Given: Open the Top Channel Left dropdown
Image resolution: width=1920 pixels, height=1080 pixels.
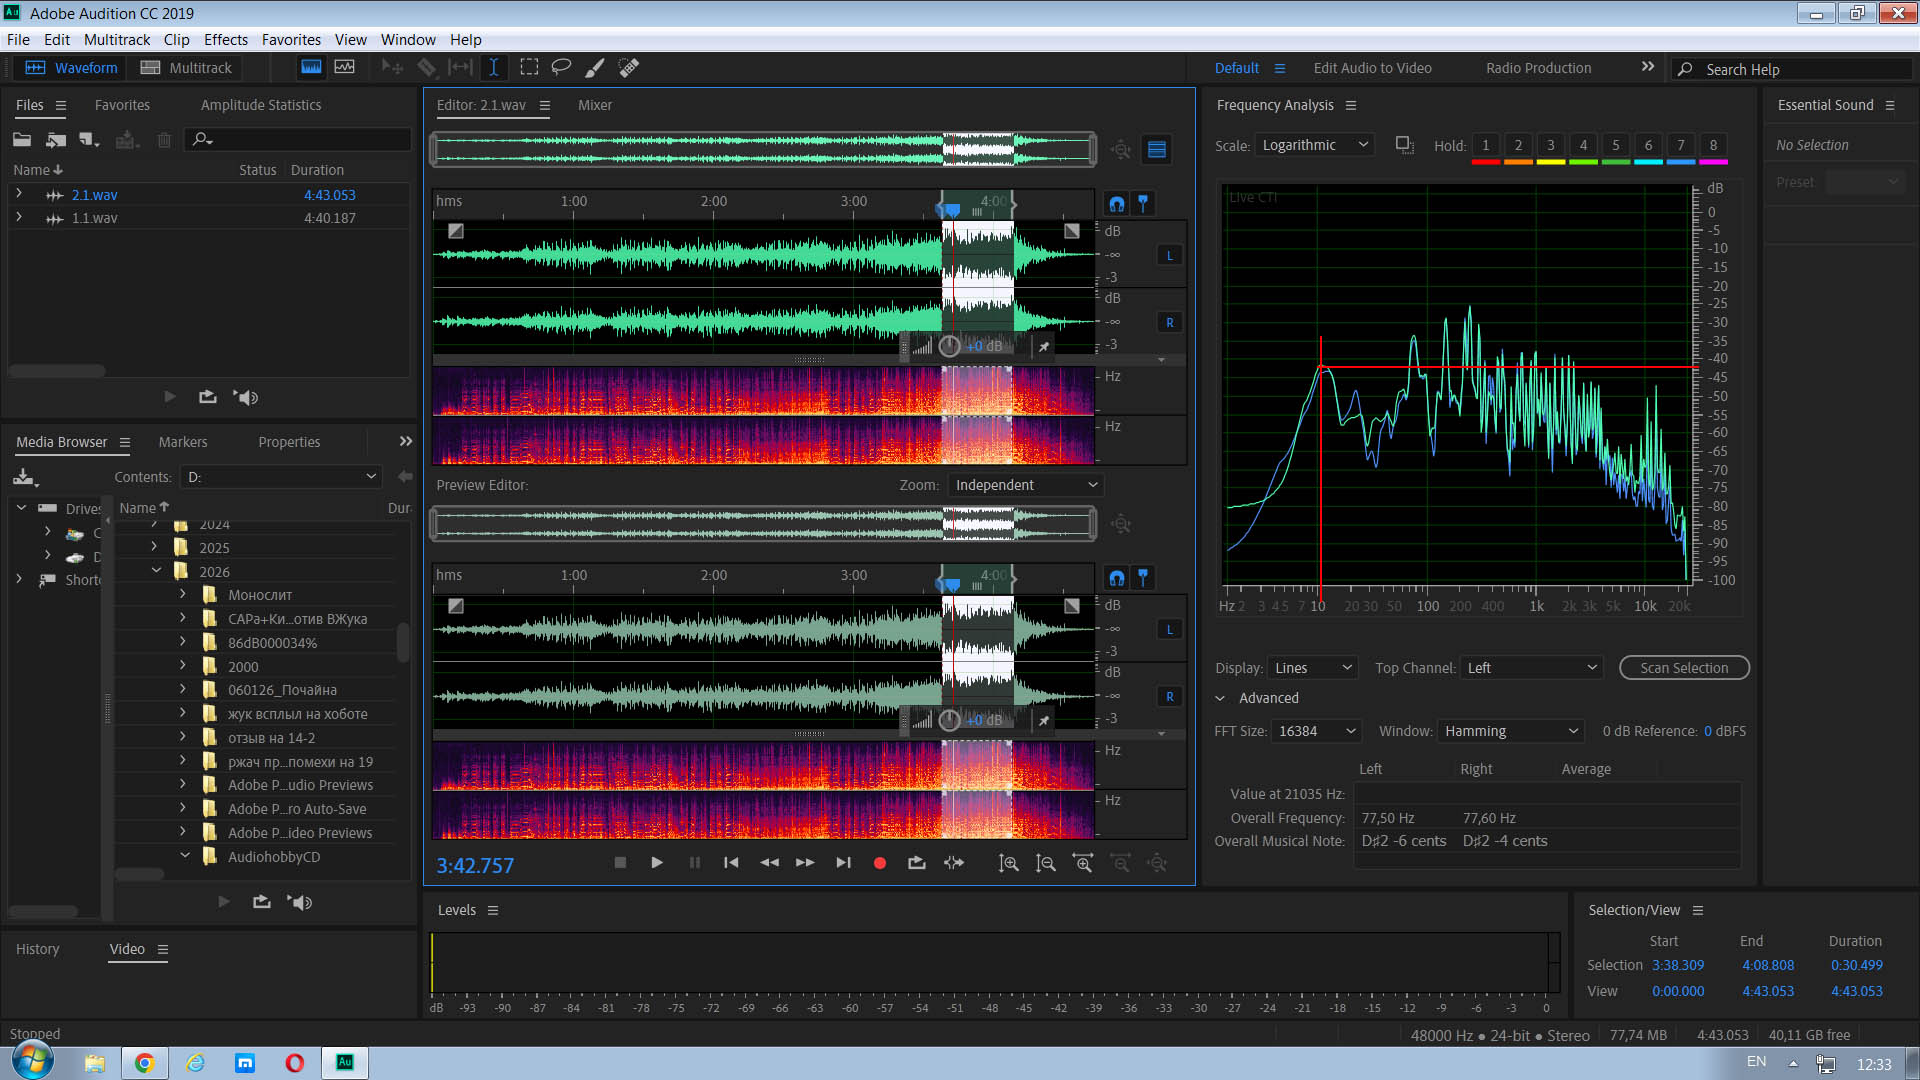Looking at the screenshot, I should [x=1532, y=668].
